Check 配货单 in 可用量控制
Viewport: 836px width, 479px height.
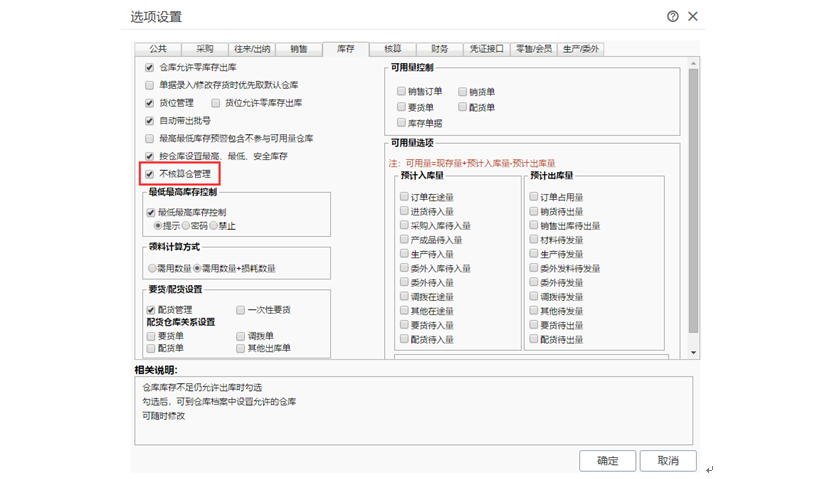click(463, 107)
